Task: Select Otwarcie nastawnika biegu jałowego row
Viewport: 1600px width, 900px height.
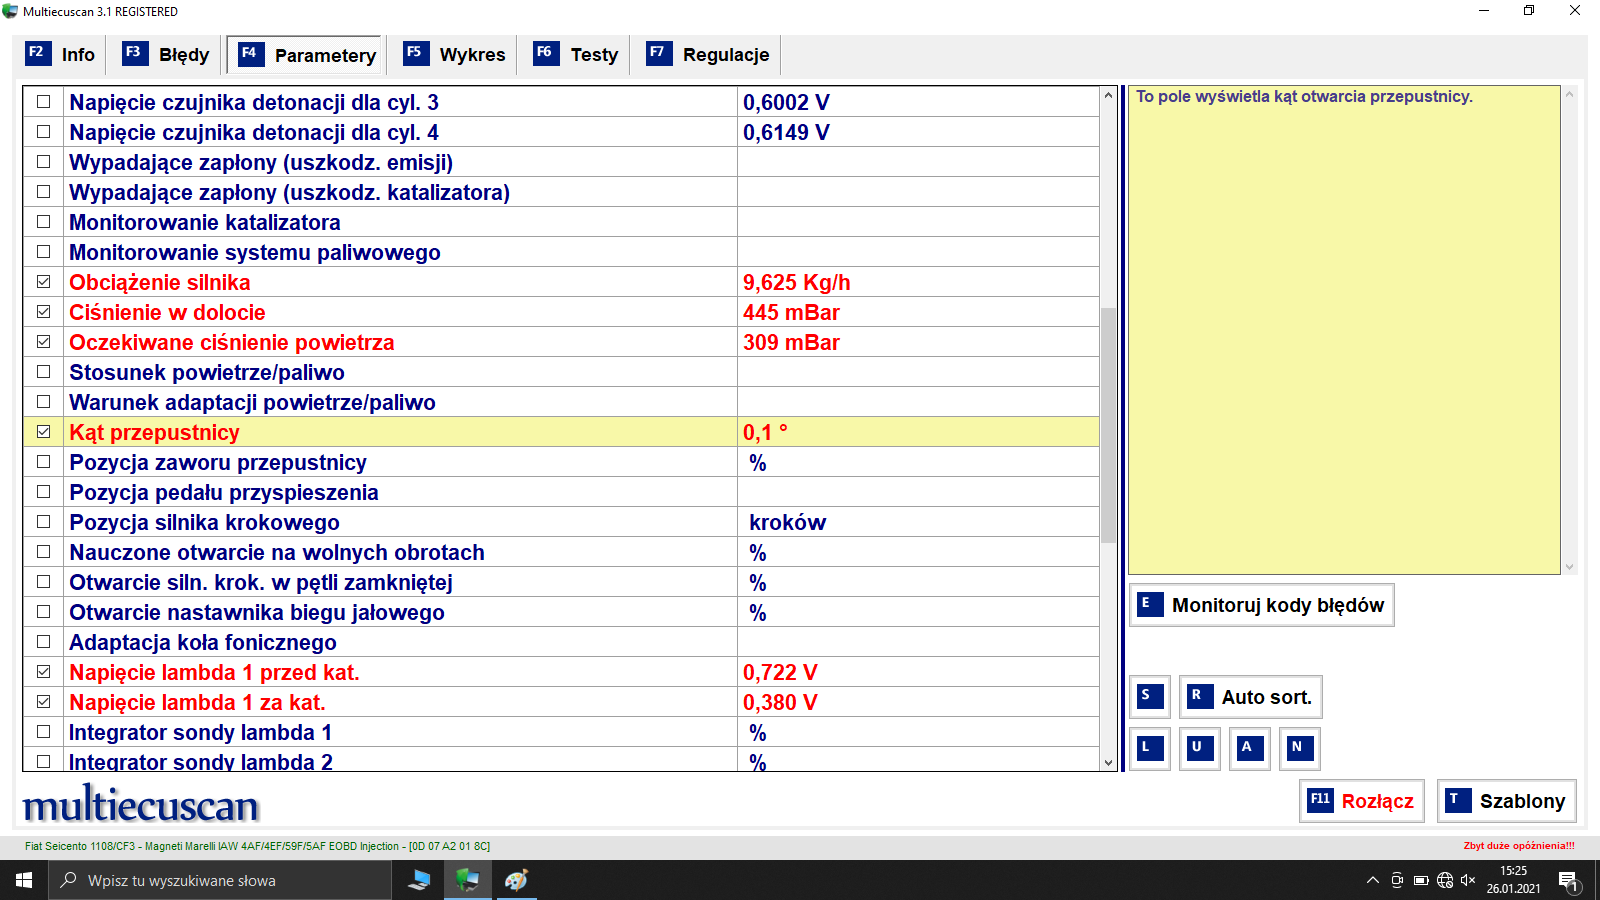Action: [x=561, y=612]
